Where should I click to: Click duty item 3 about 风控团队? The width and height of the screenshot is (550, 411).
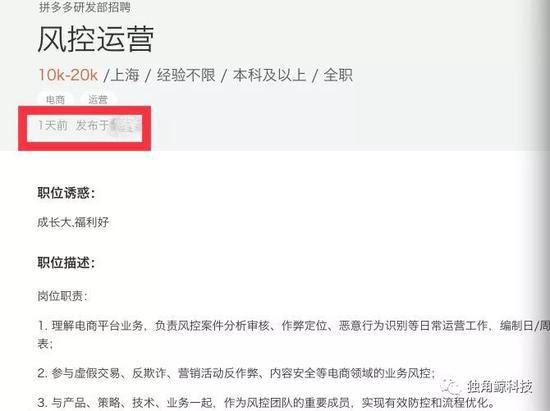coord(266,403)
